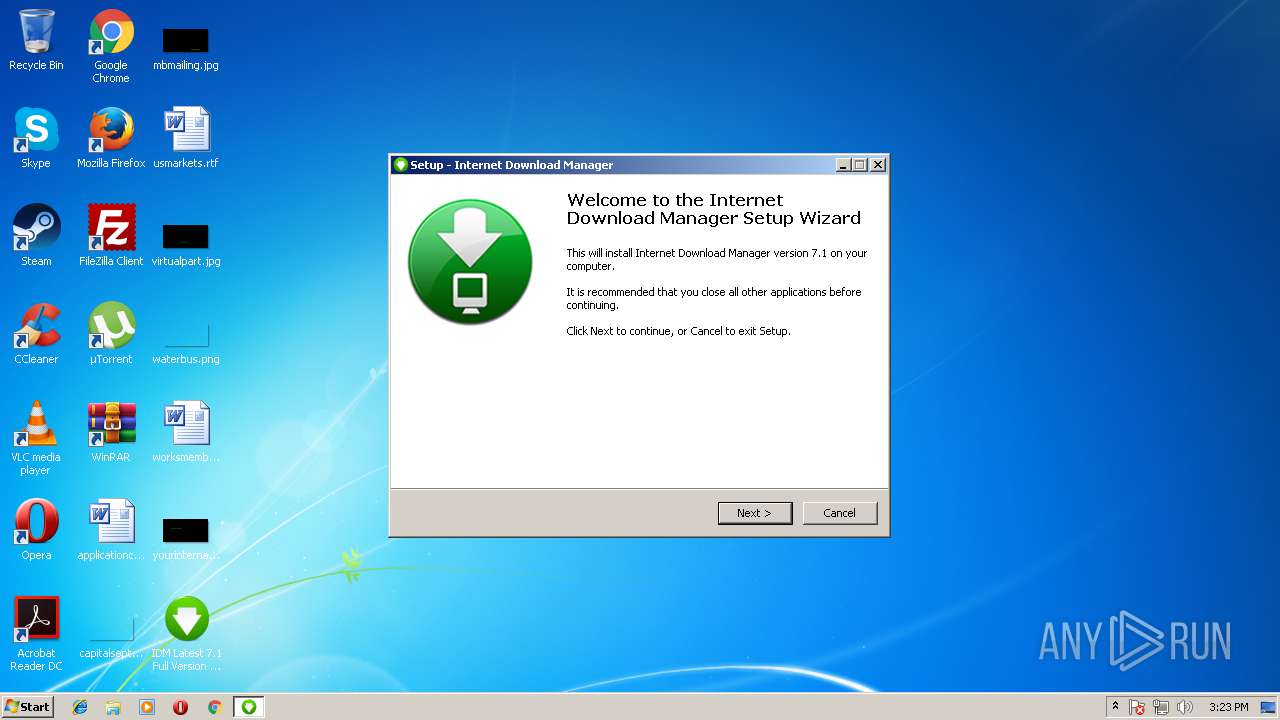Select the Skype desktop shortcut
Image resolution: width=1280 pixels, height=720 pixels.
[36, 138]
